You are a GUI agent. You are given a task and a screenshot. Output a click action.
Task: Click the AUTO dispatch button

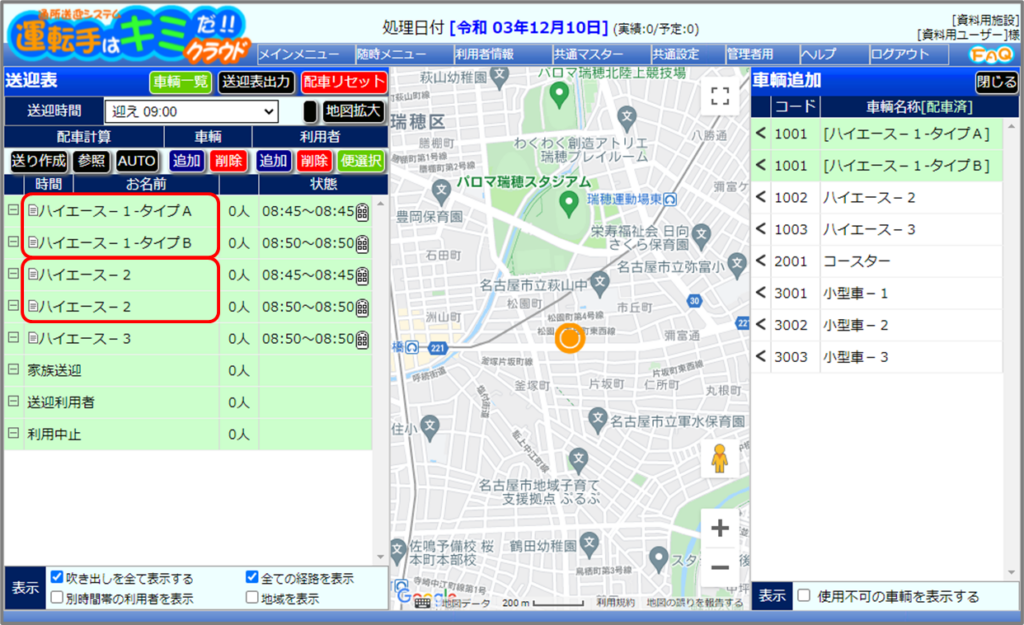(137, 160)
